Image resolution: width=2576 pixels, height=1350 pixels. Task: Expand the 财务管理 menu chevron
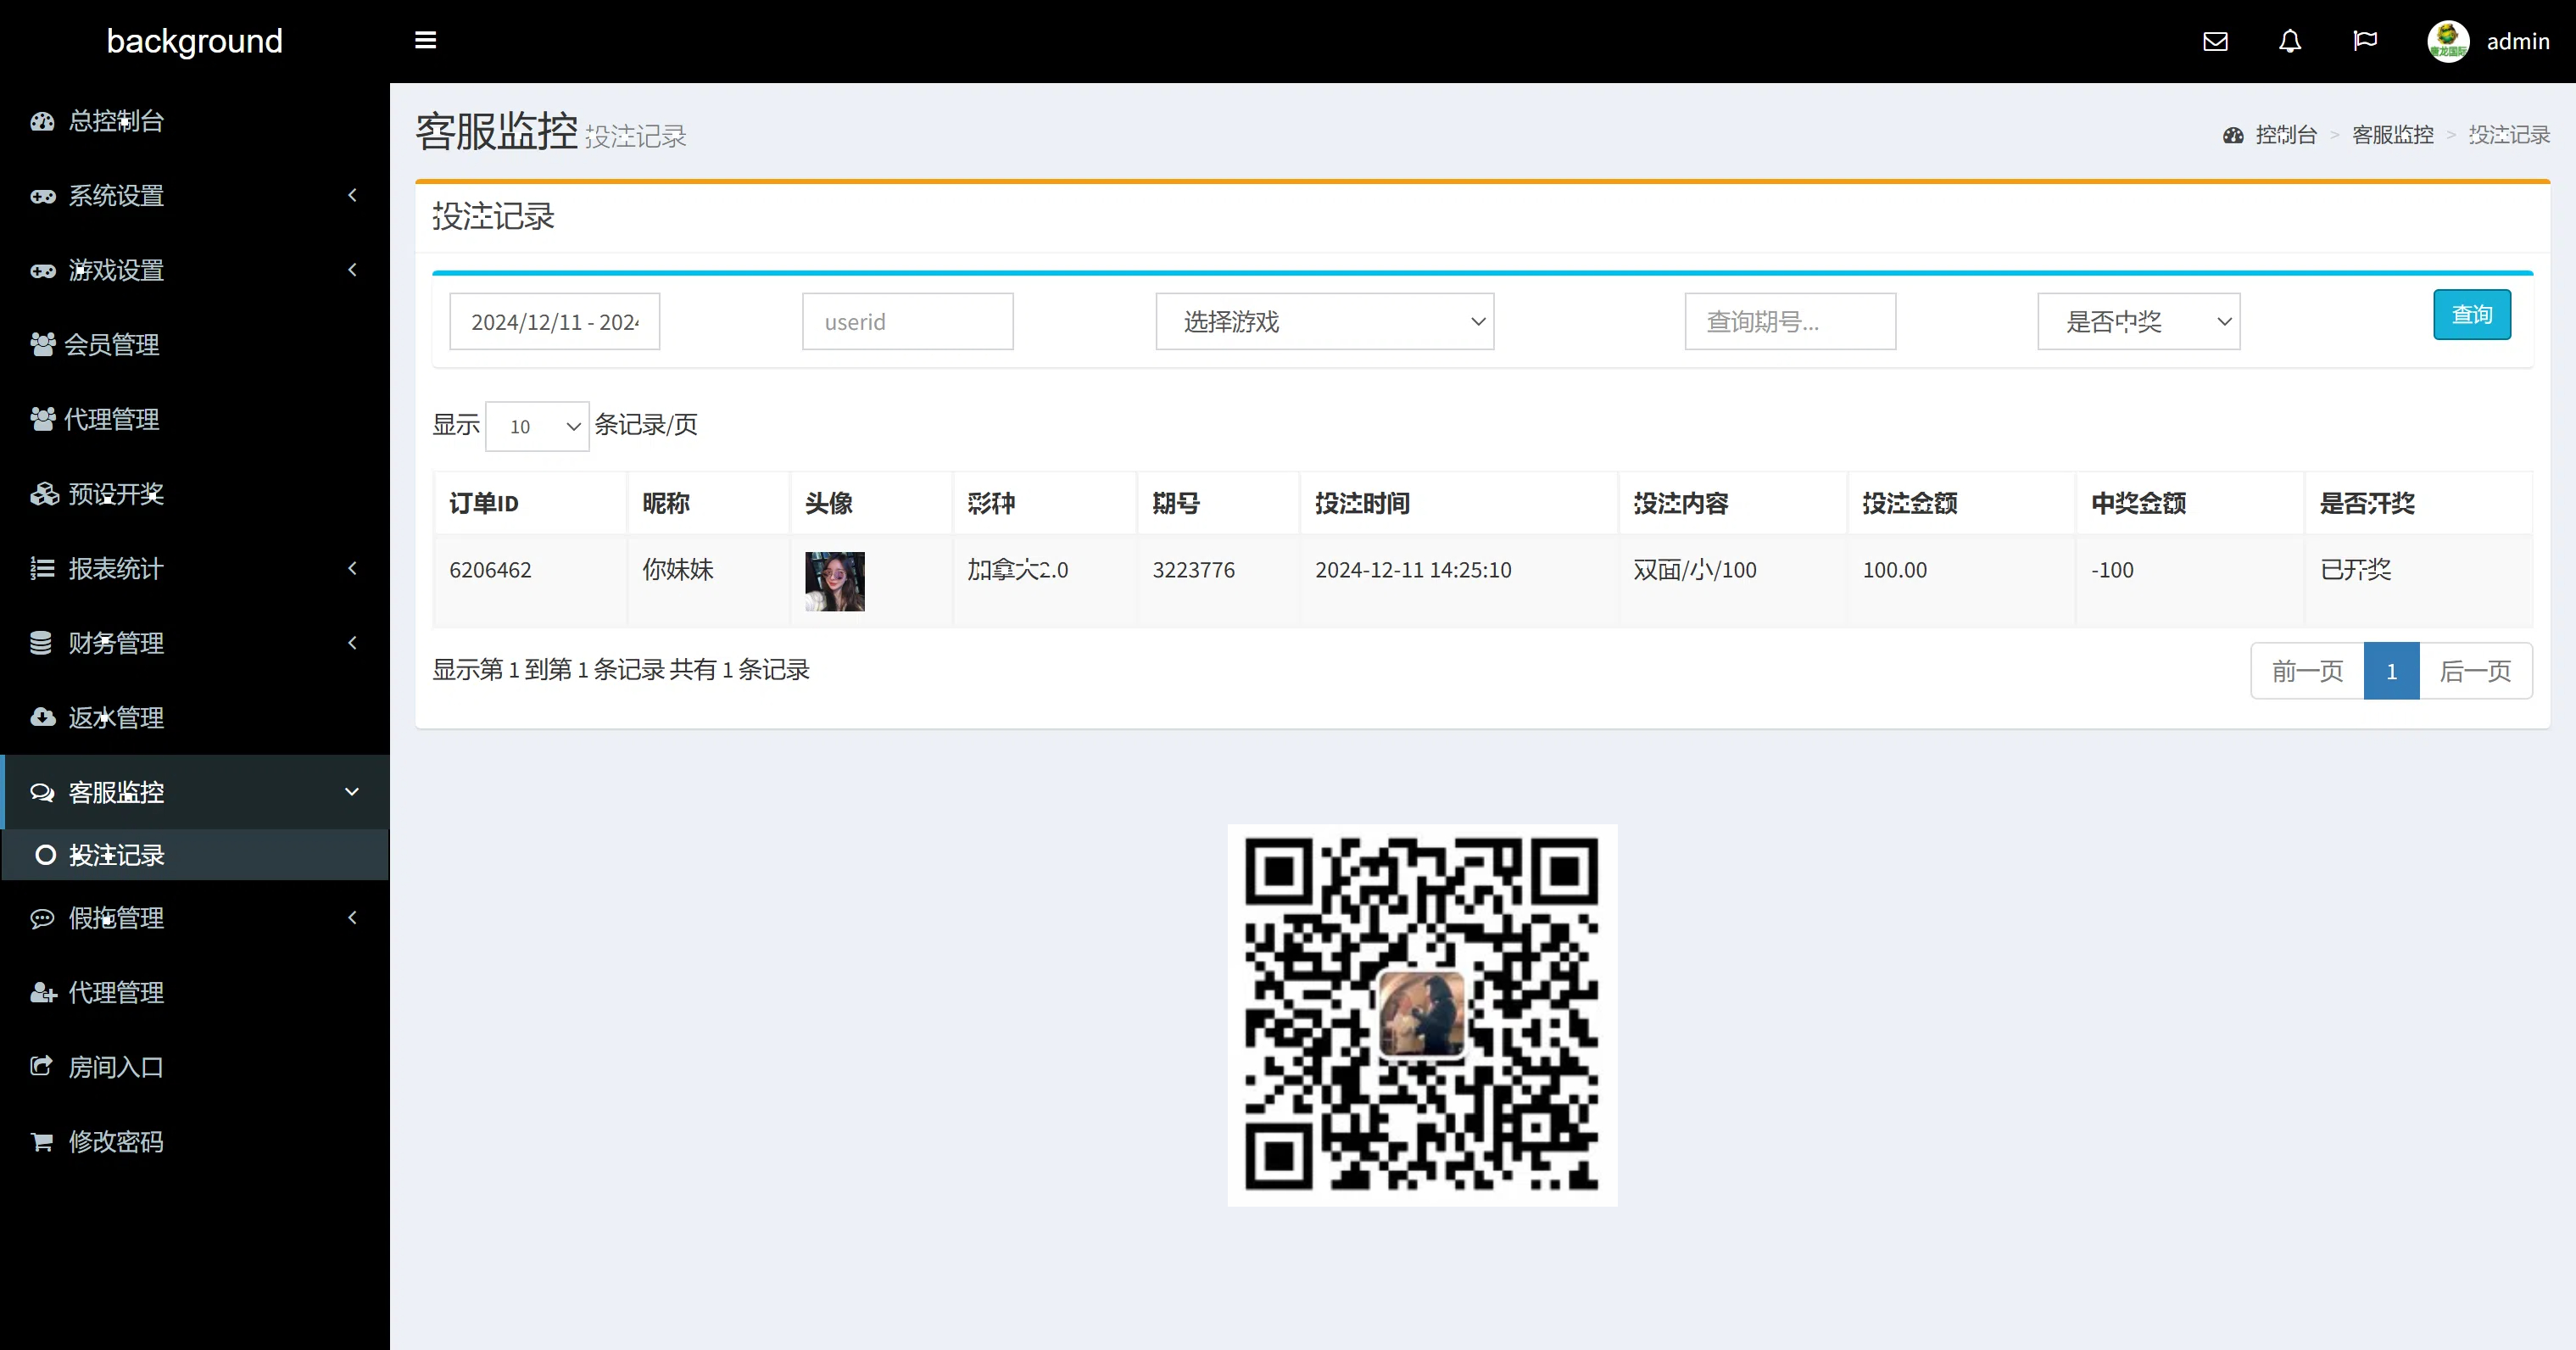[x=352, y=643]
